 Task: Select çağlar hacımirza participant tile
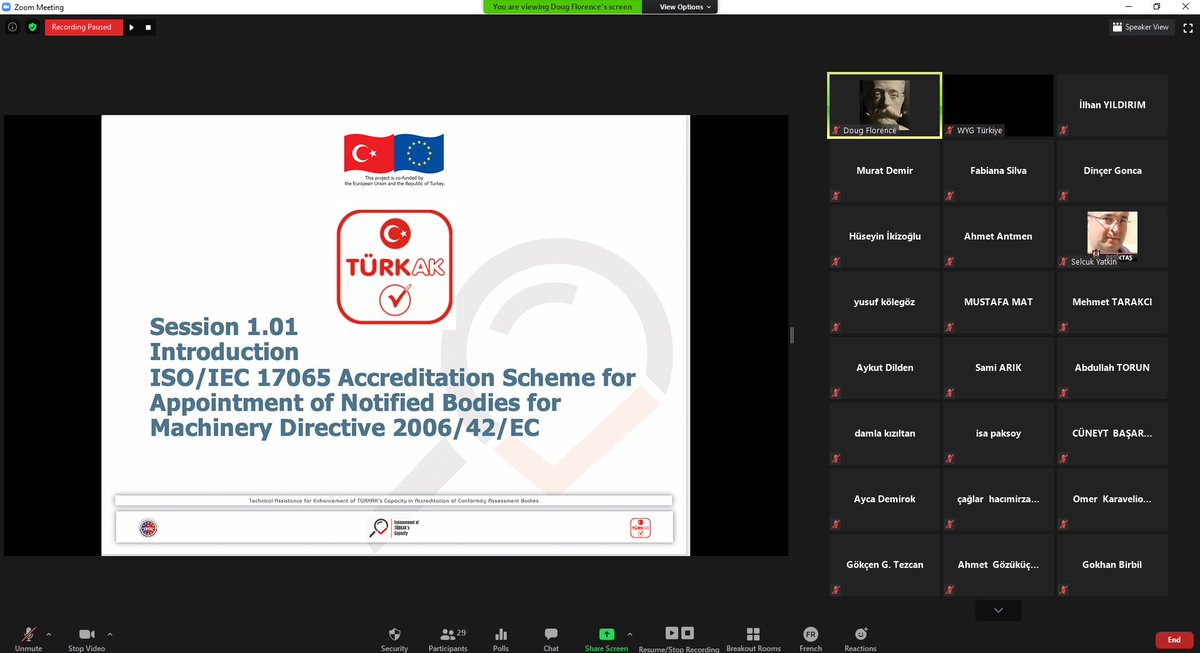998,499
